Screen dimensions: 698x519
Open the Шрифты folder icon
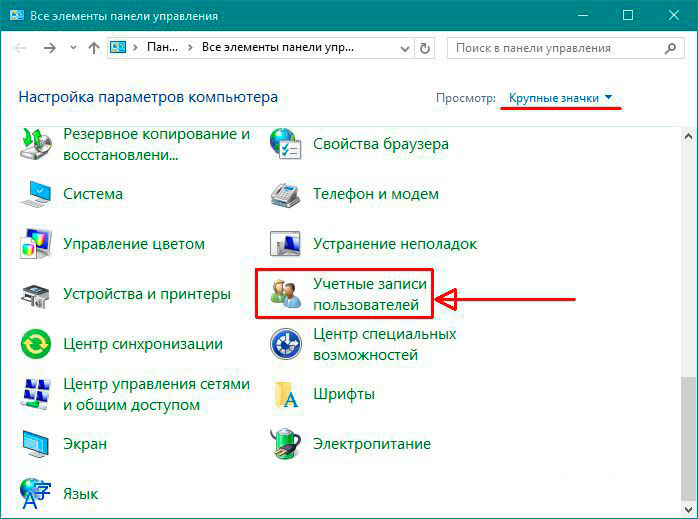coord(287,394)
